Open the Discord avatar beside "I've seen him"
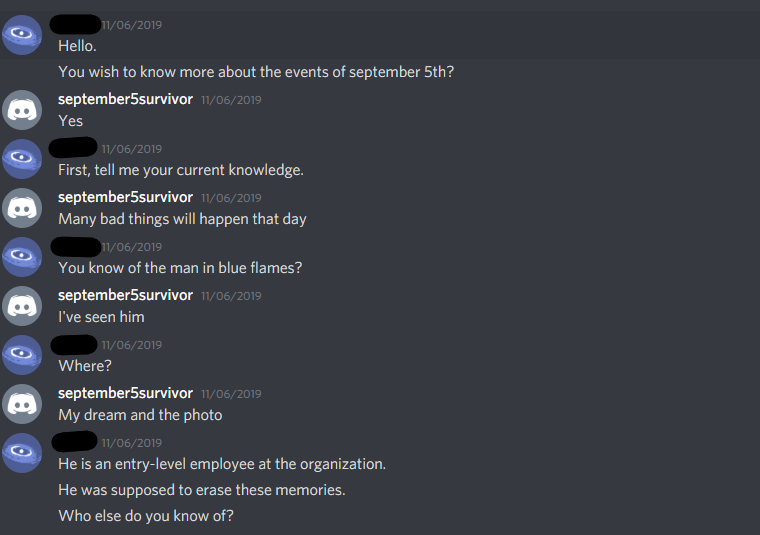760x535 pixels. pos(22,305)
